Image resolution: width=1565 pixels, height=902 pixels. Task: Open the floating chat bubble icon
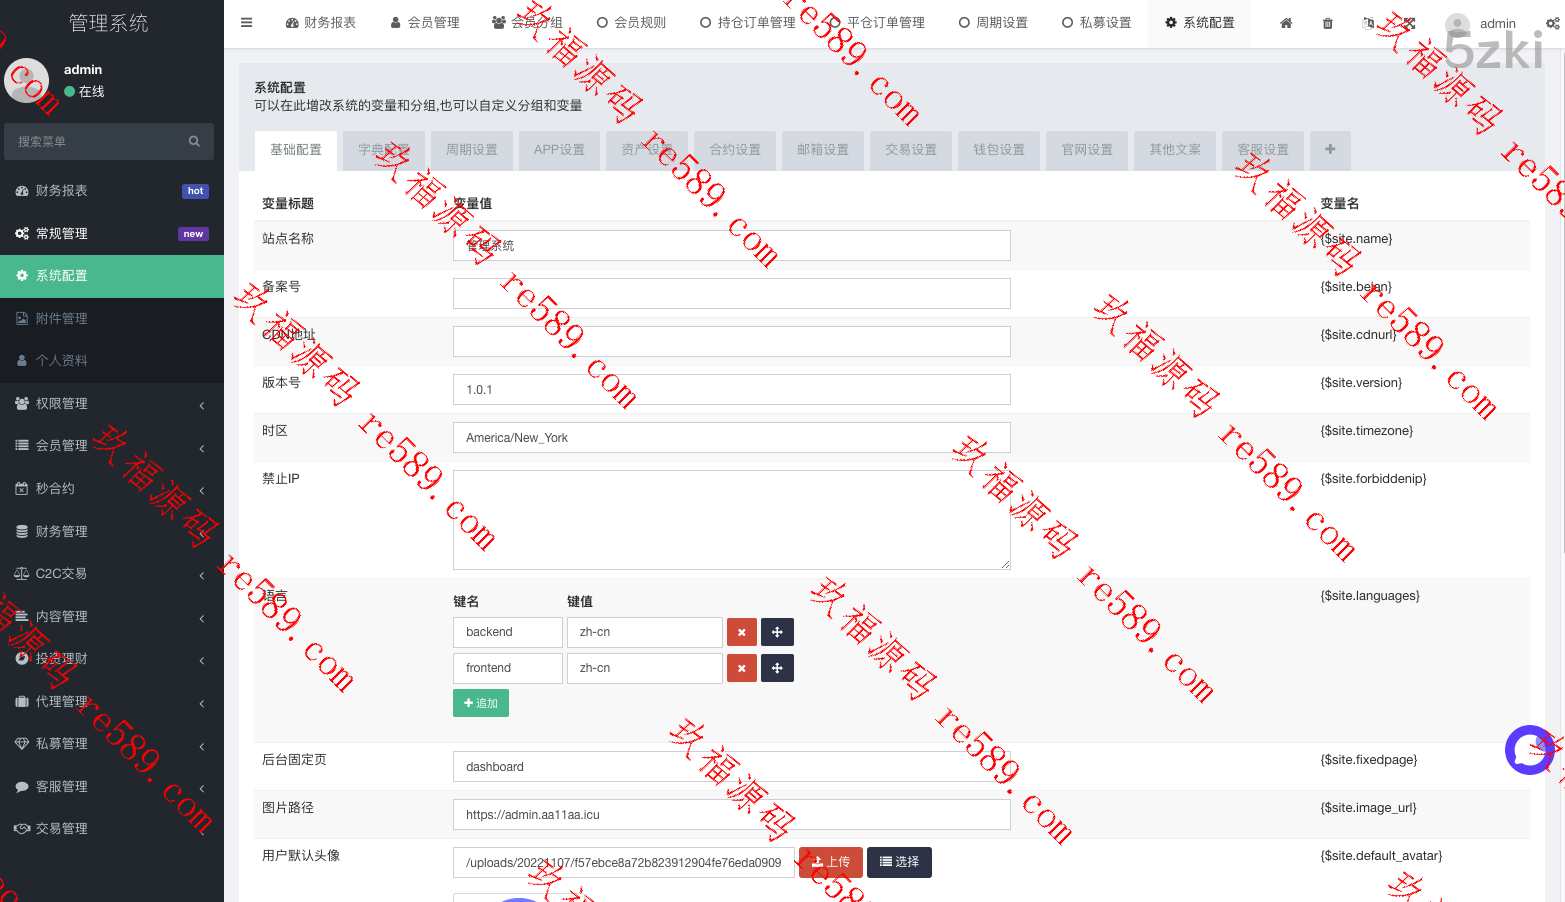(1529, 750)
